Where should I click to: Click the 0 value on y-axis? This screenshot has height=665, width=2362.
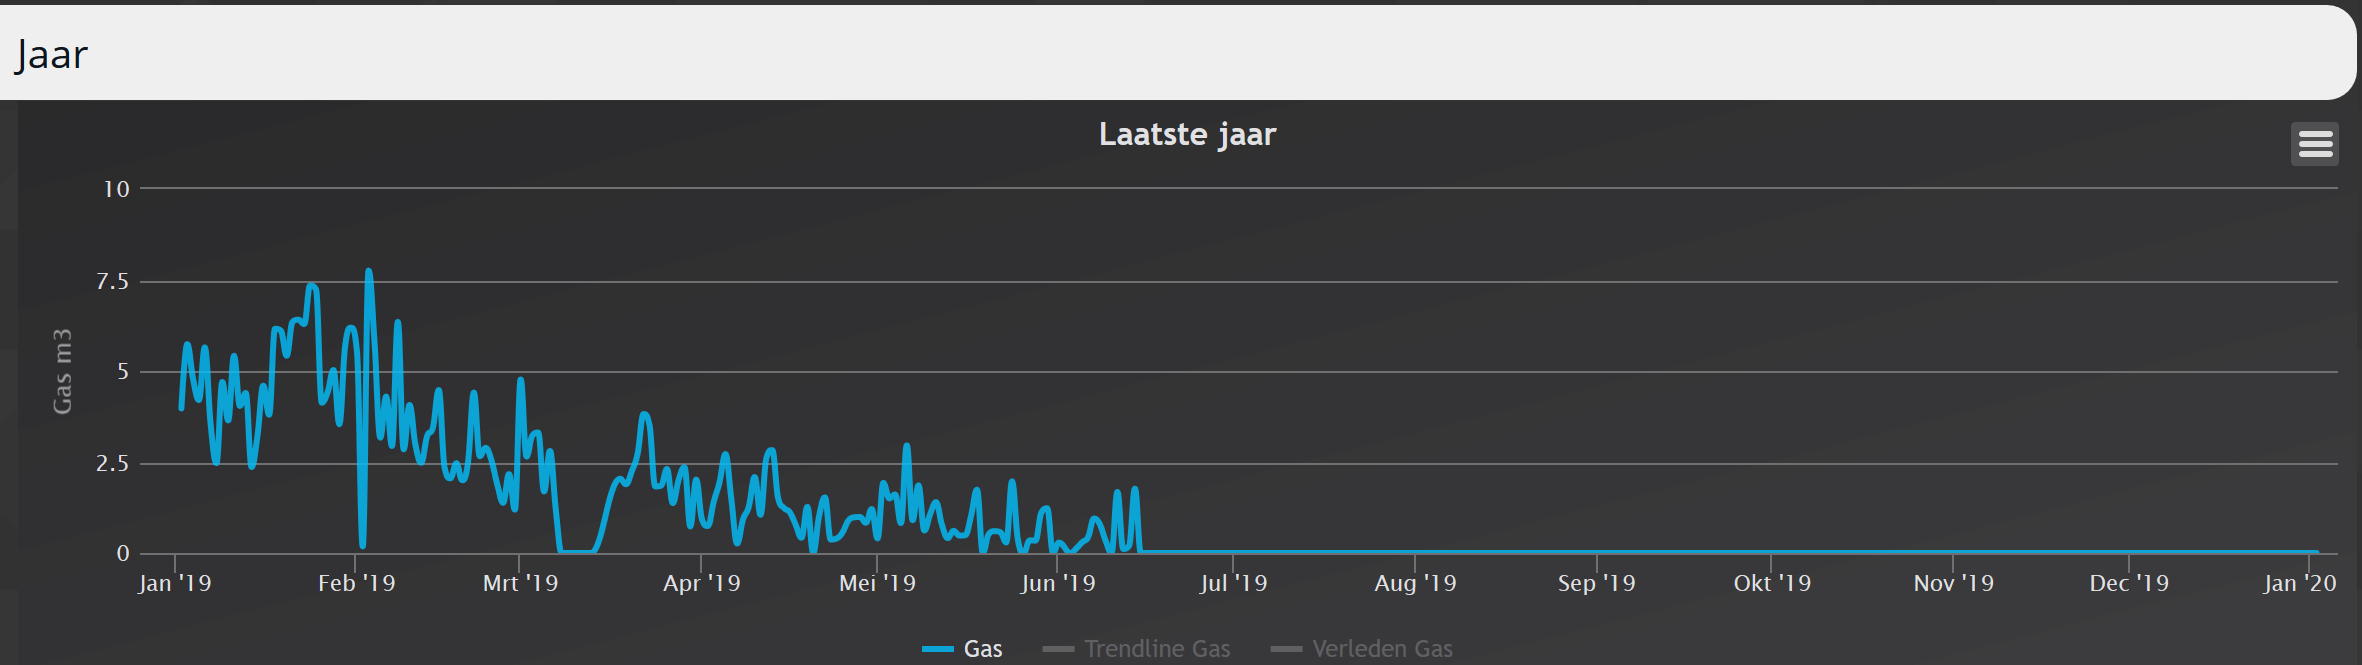point(123,554)
